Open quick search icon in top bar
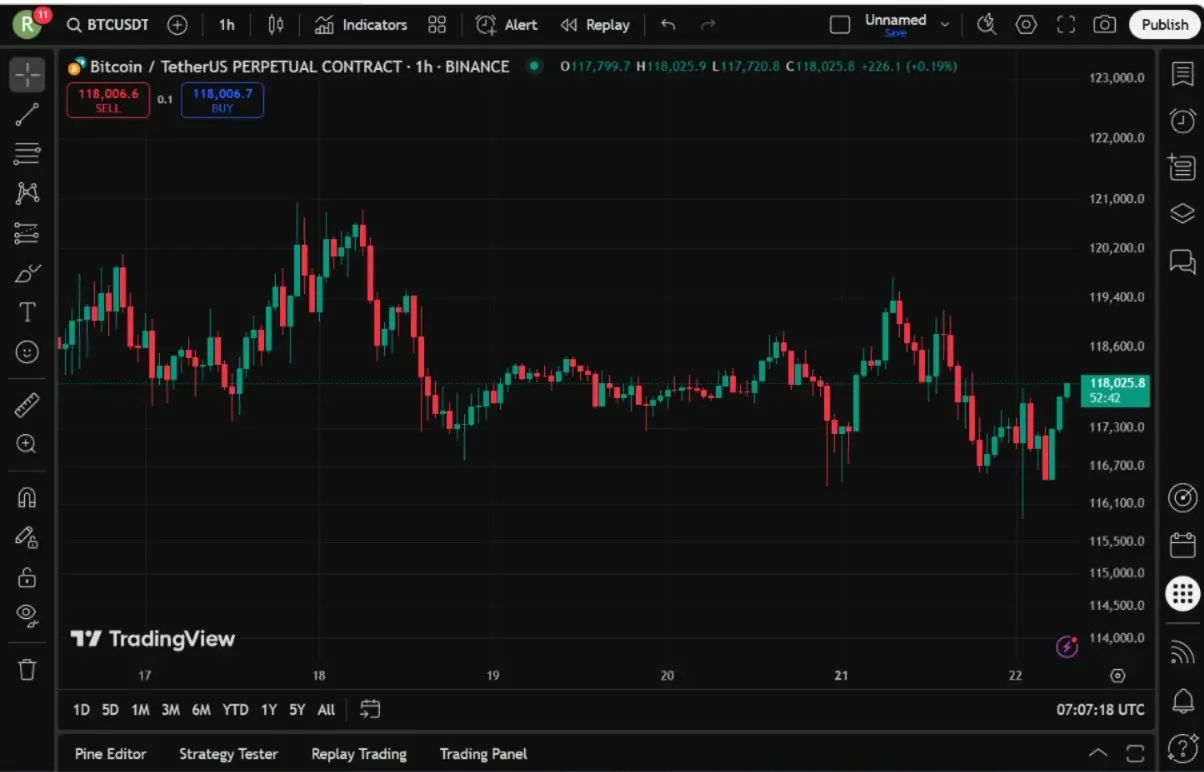Image resolution: width=1204 pixels, height=772 pixels. pos(987,25)
